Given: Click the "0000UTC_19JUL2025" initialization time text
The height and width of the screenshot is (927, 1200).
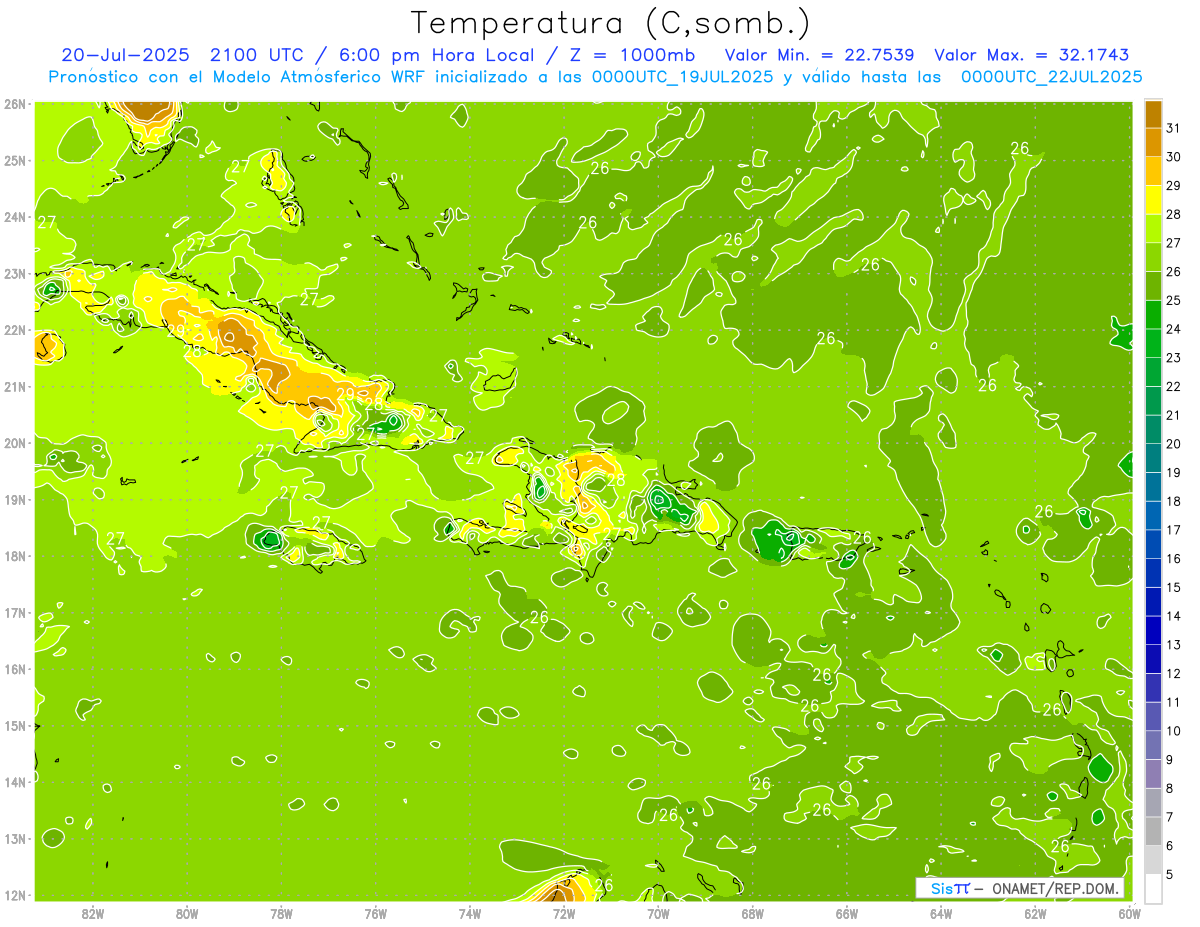Looking at the screenshot, I should (x=685, y=76).
